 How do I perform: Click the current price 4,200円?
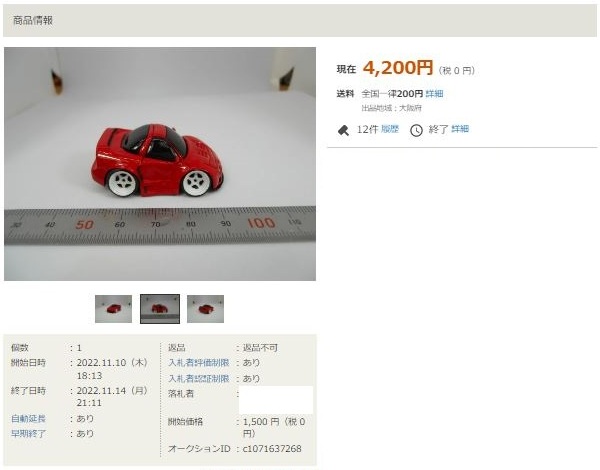tap(398, 68)
